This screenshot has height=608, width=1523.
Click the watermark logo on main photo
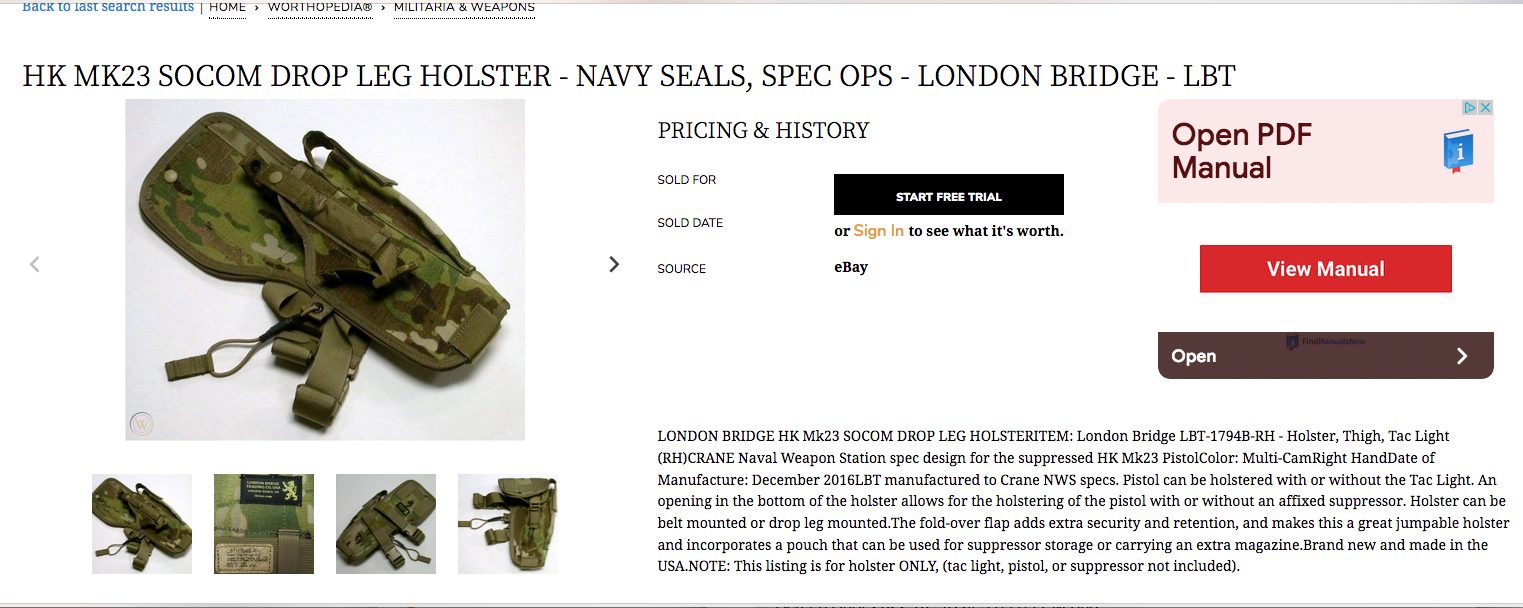(x=143, y=423)
